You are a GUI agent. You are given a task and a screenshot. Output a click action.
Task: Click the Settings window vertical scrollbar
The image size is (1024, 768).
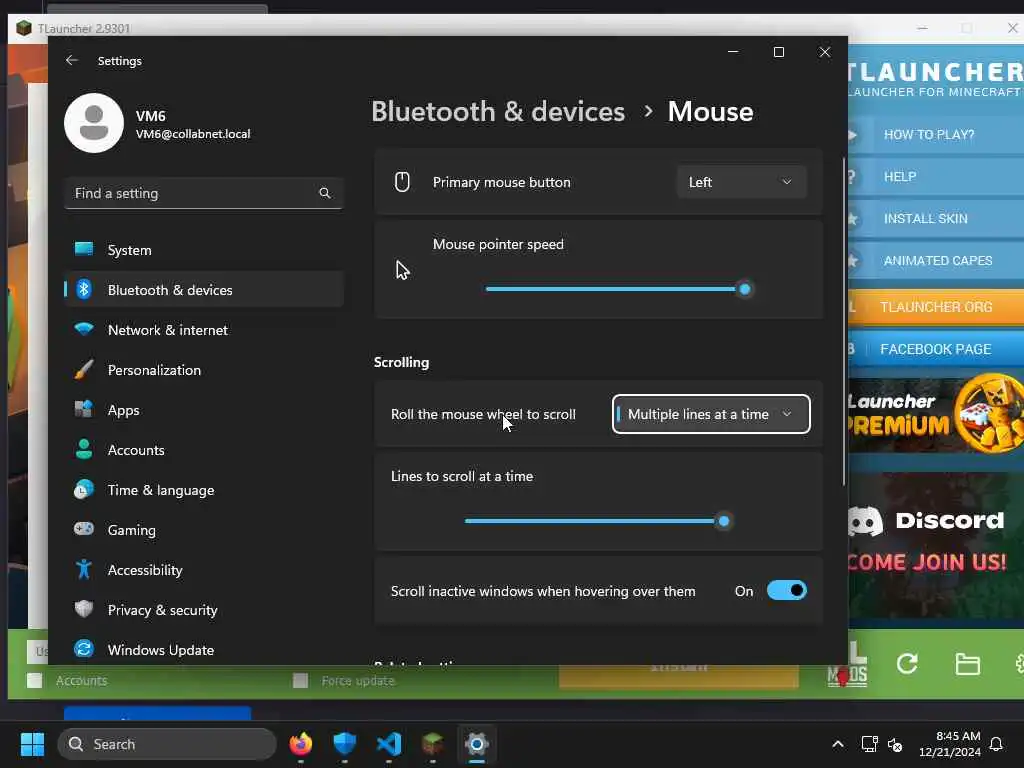click(843, 320)
